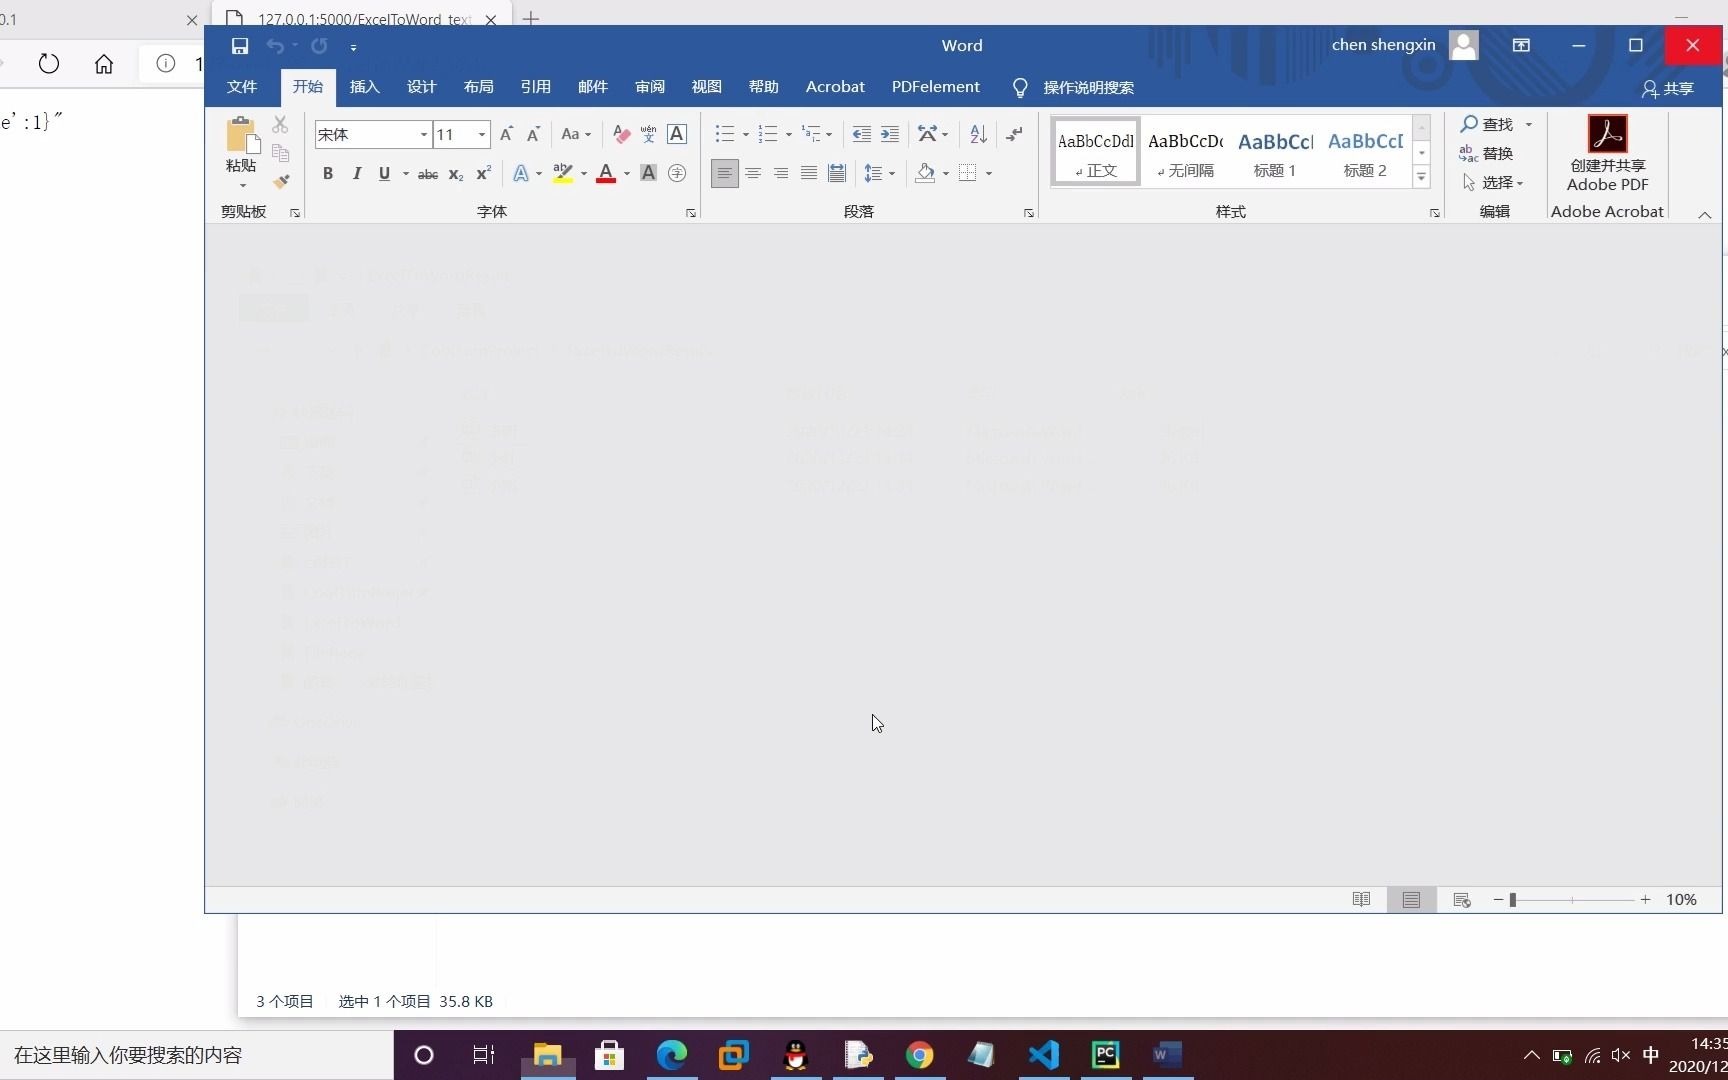
Task: Click the Sort A-Z icon
Action: coord(979,134)
